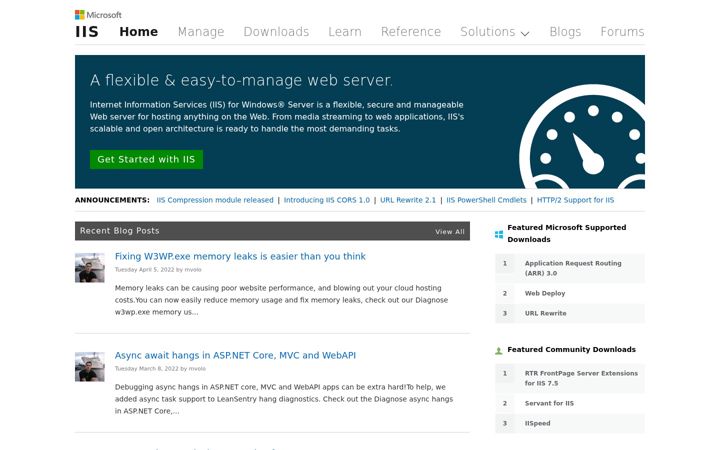This screenshot has width=720, height=450.
Task: Open the Learn menu item
Action: point(345,32)
